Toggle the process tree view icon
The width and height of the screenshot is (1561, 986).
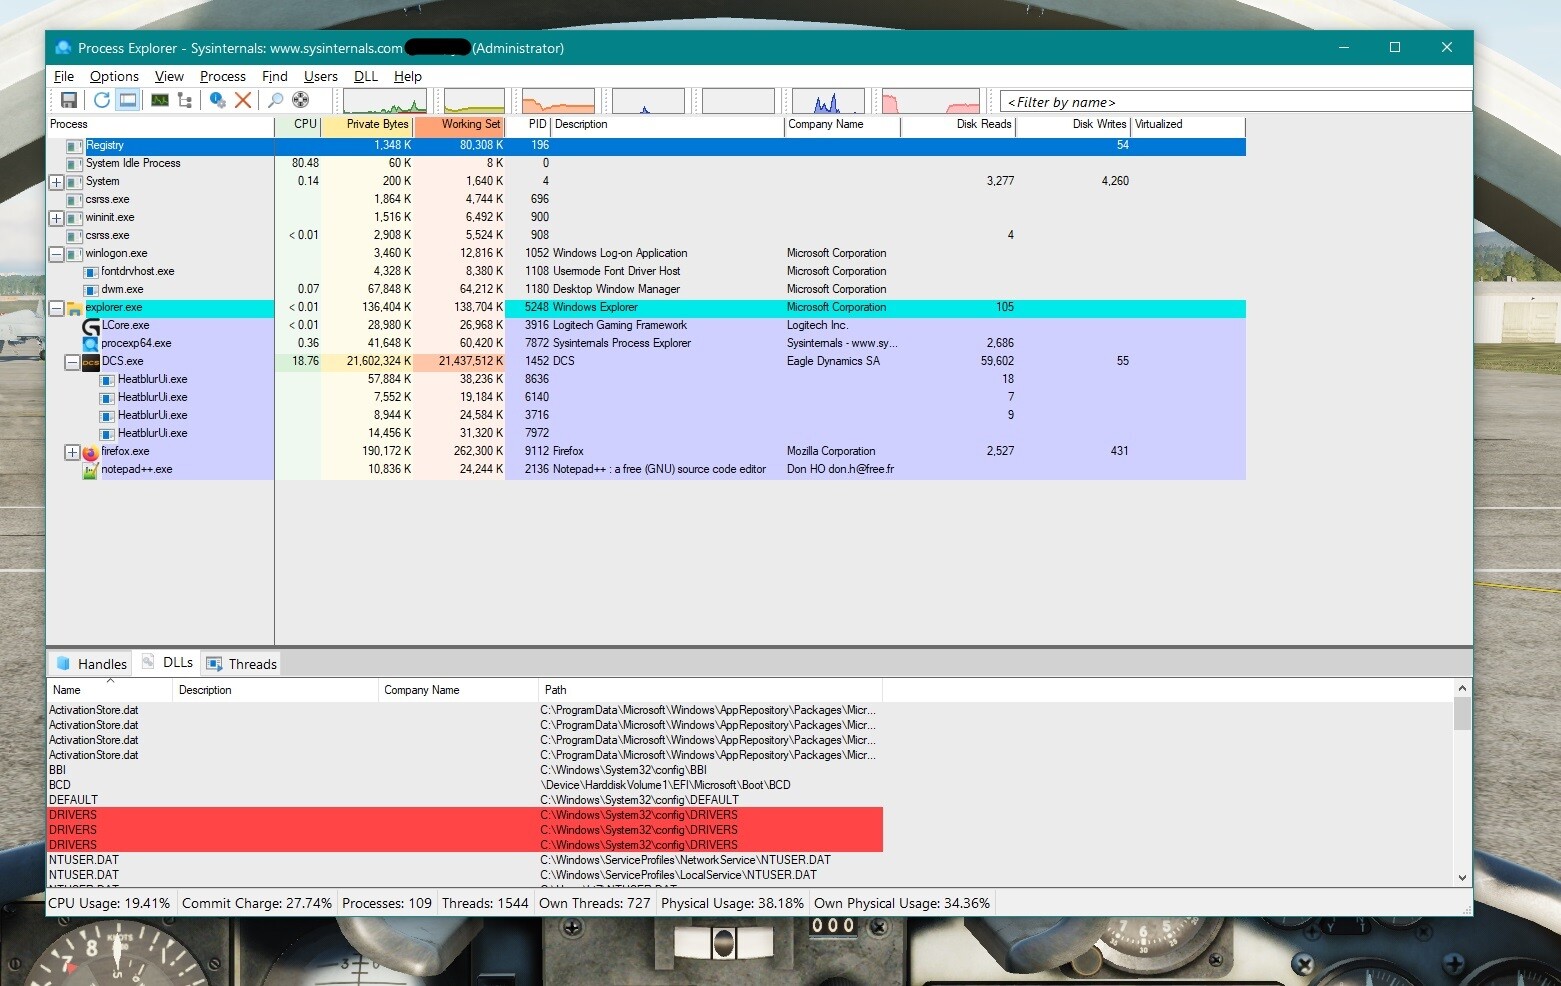(185, 100)
